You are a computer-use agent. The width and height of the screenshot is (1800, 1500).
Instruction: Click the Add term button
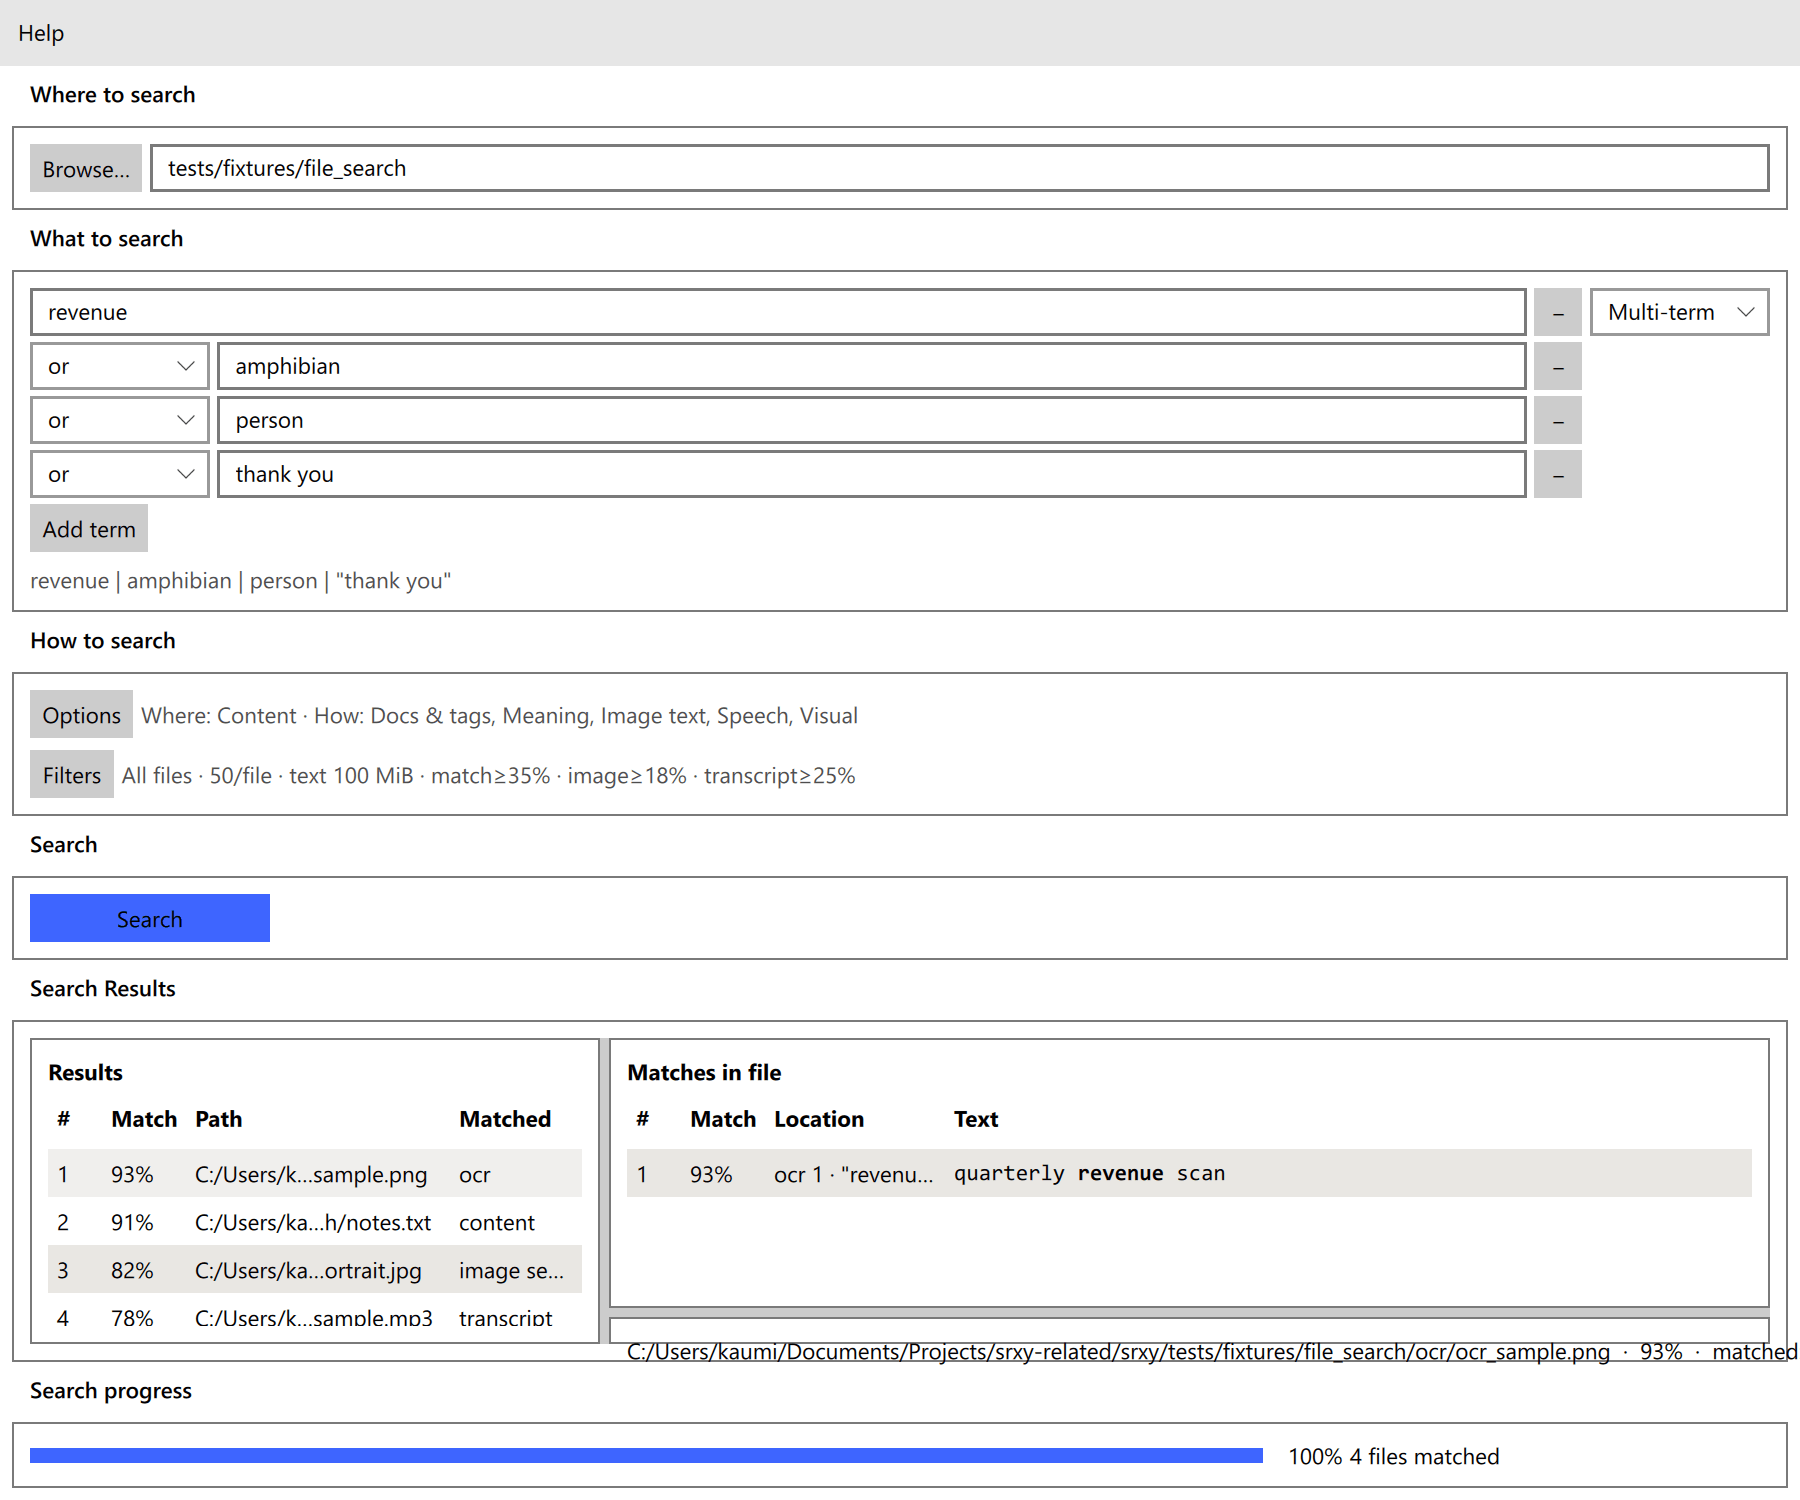(x=89, y=528)
